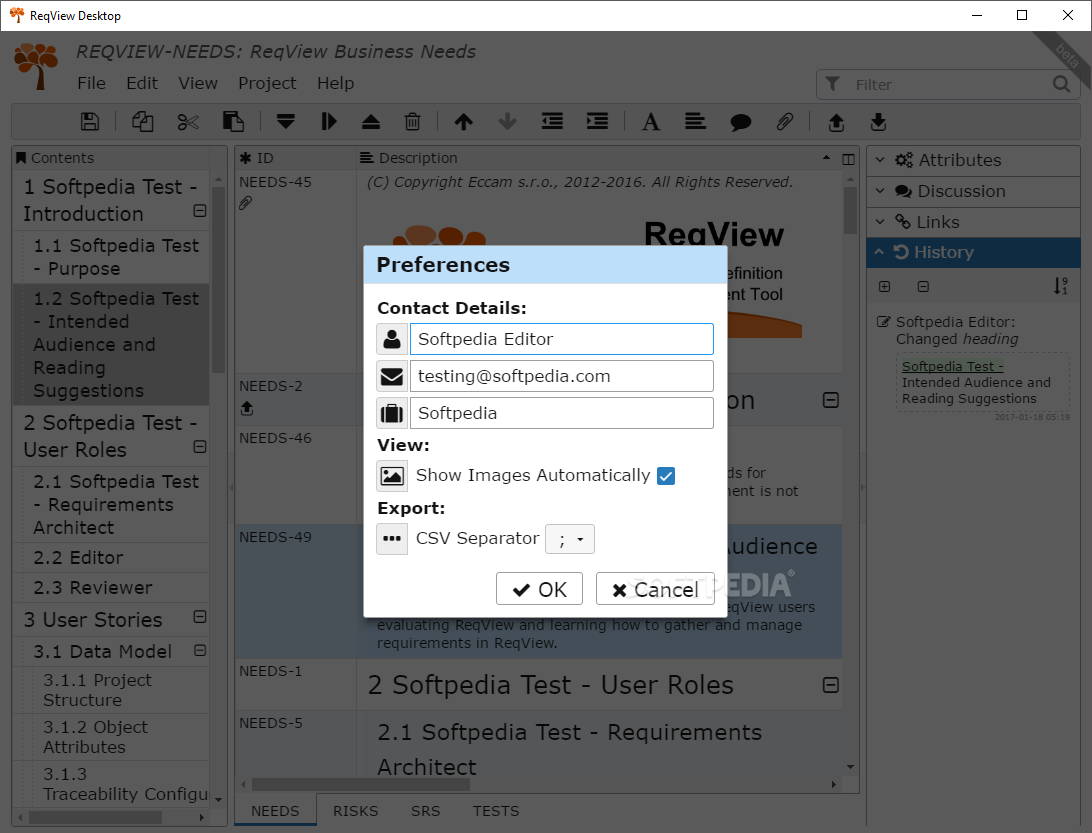
Task: Click the split view column icon
Action: (x=848, y=159)
